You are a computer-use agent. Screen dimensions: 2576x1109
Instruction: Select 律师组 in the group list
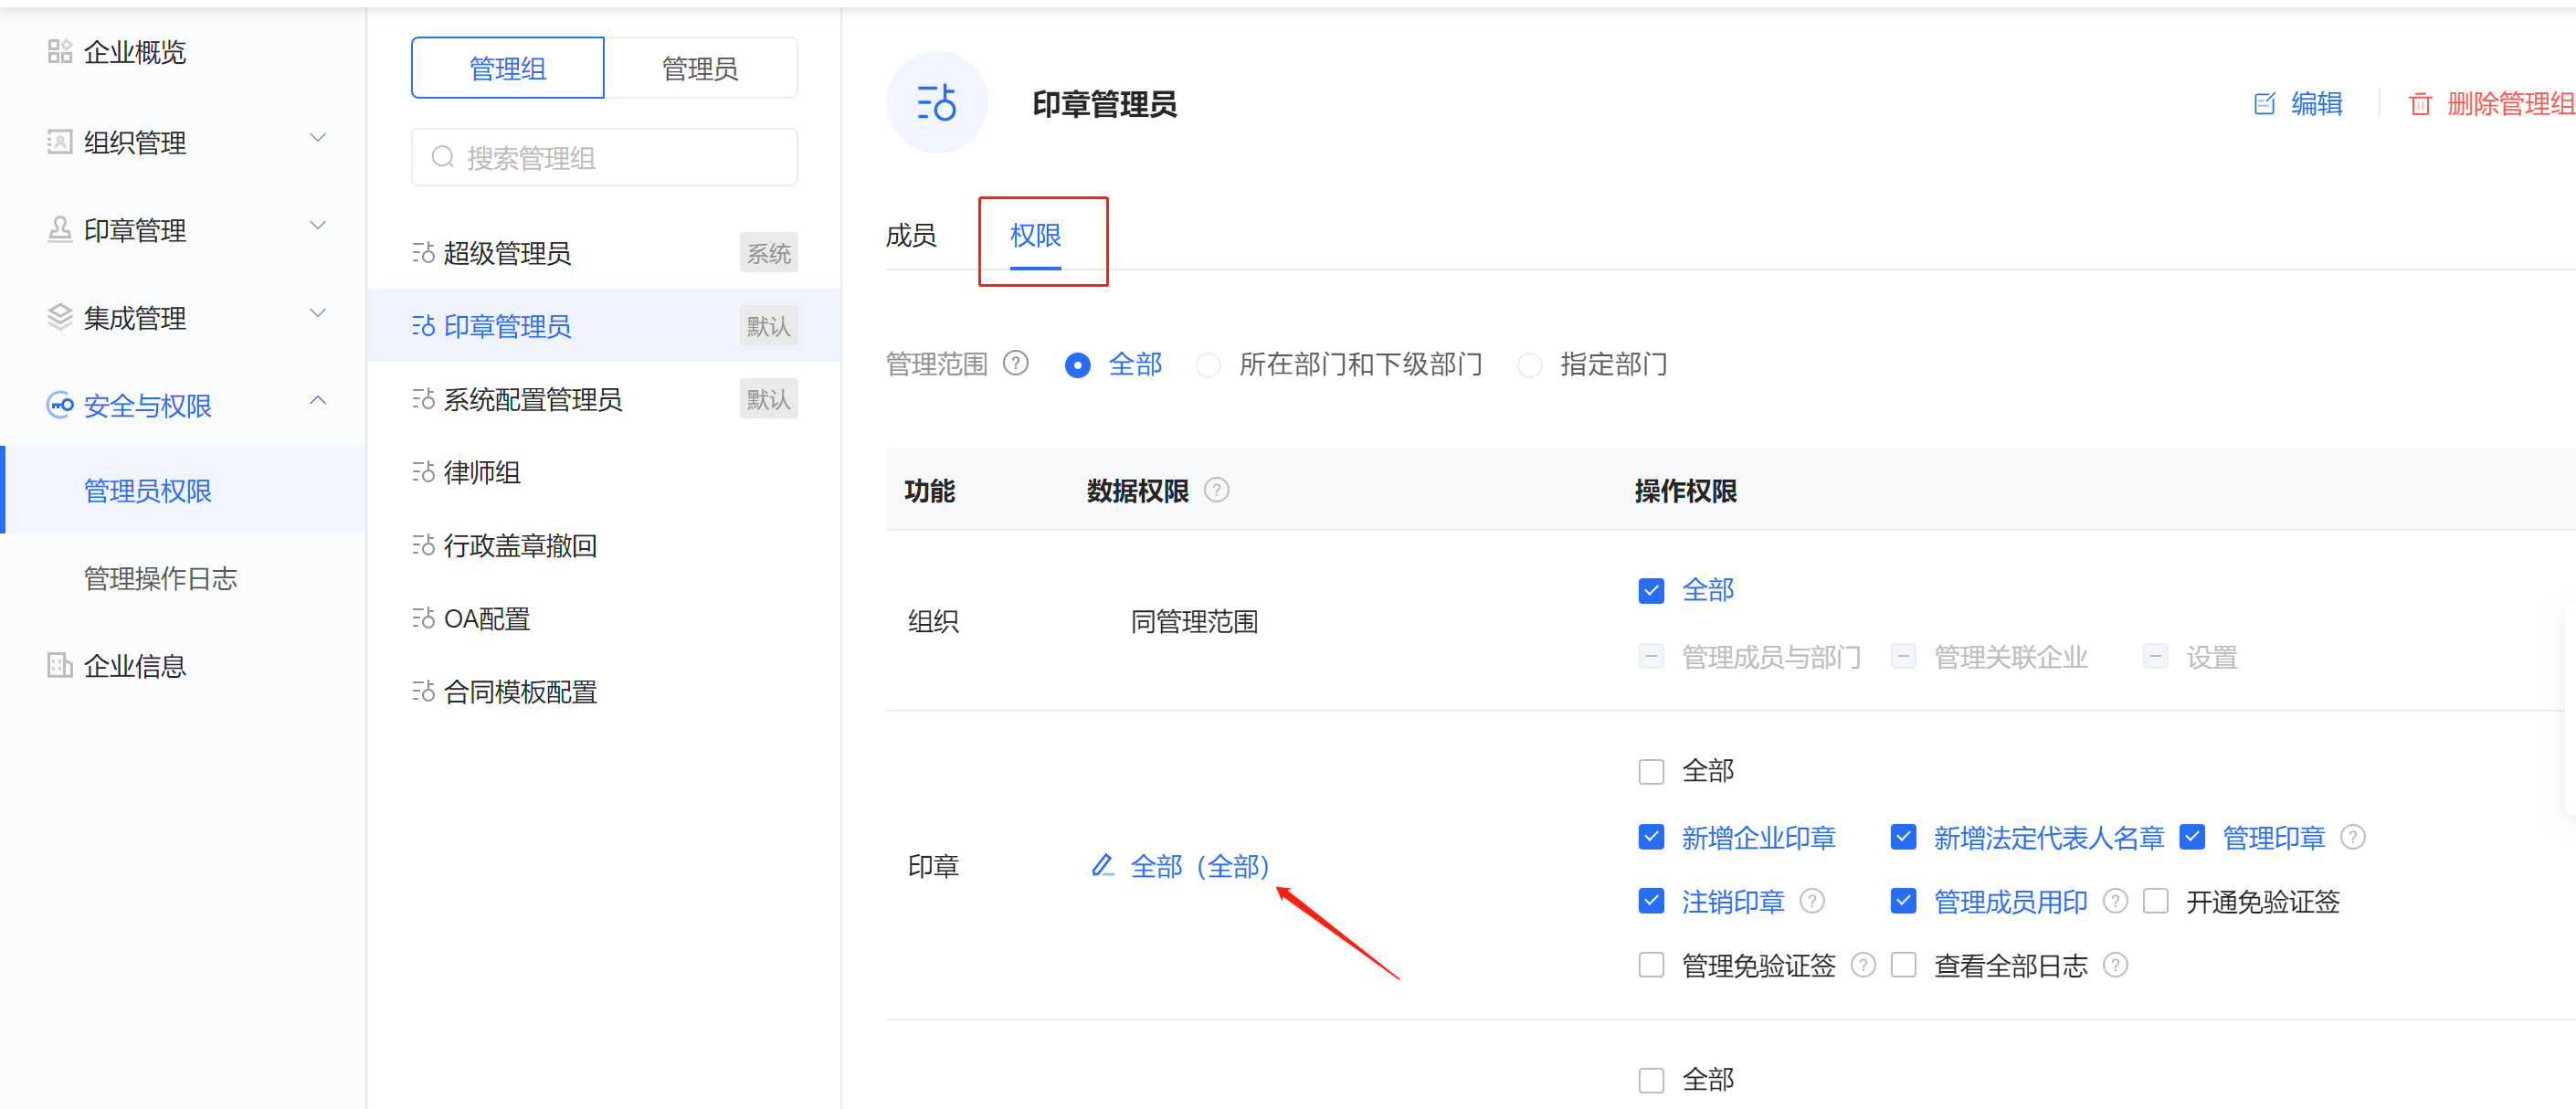604,472
